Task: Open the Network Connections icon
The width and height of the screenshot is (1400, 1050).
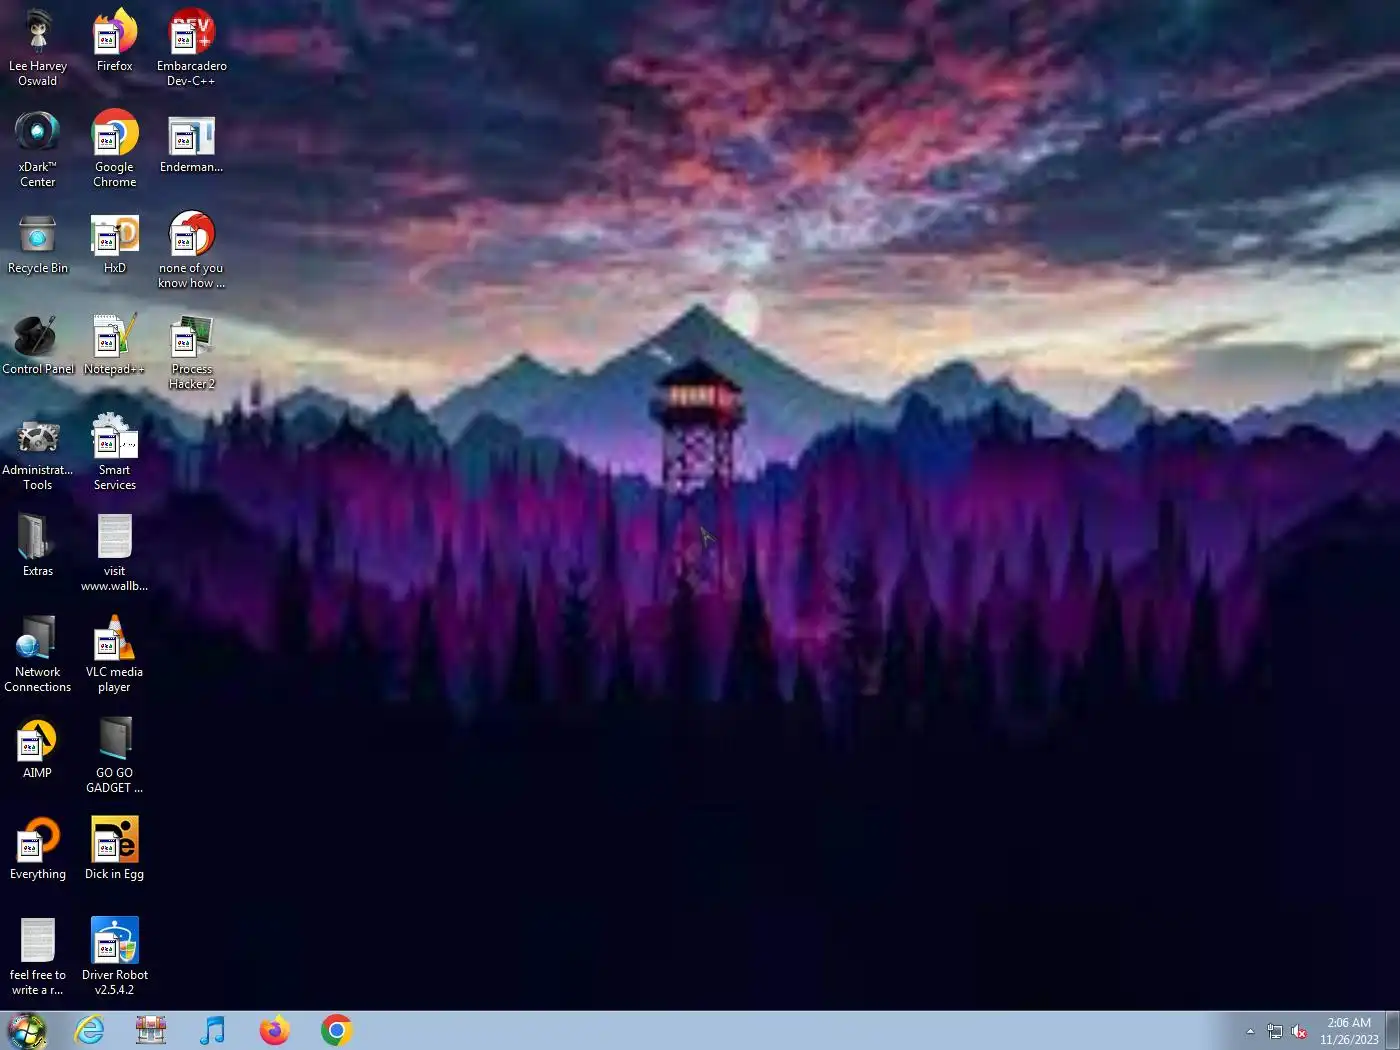Action: (x=37, y=653)
